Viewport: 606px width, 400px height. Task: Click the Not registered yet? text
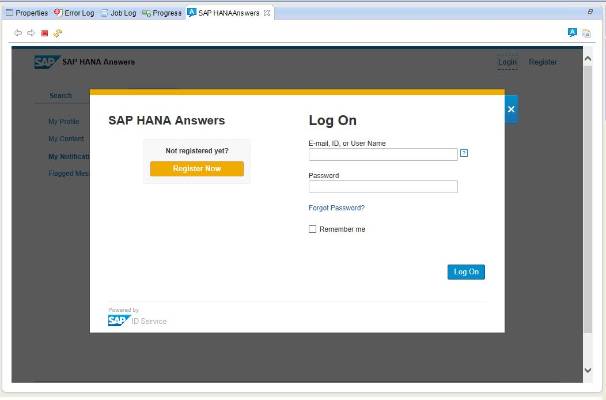pos(197,151)
